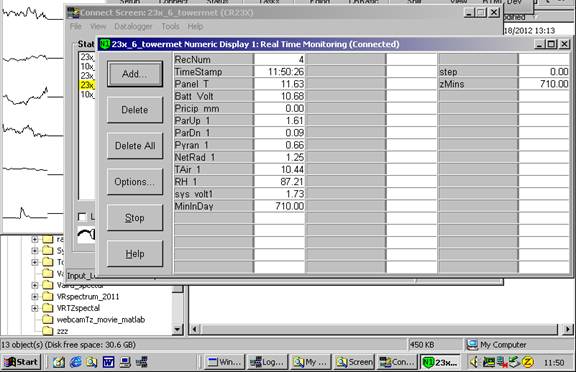Open View menu in Connect Screen

point(98,26)
